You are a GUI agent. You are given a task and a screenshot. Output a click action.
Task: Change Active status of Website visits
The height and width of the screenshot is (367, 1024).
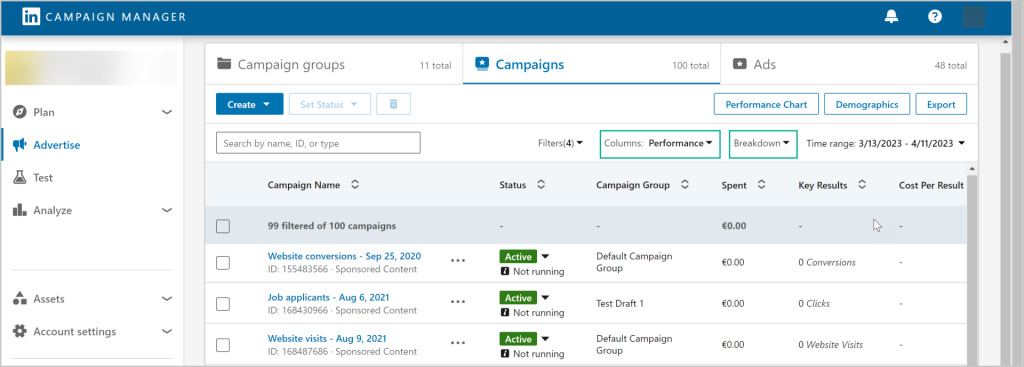(x=545, y=339)
